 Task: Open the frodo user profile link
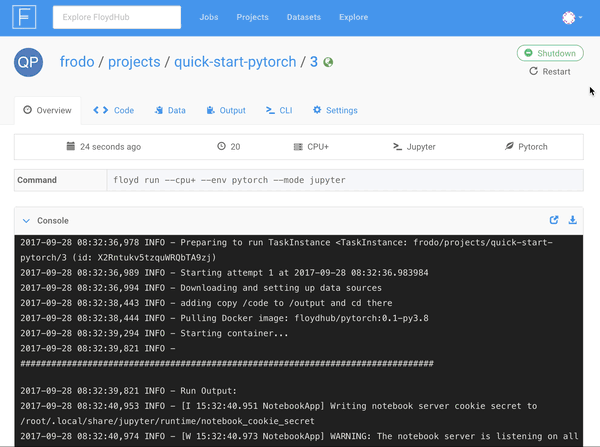(x=77, y=62)
